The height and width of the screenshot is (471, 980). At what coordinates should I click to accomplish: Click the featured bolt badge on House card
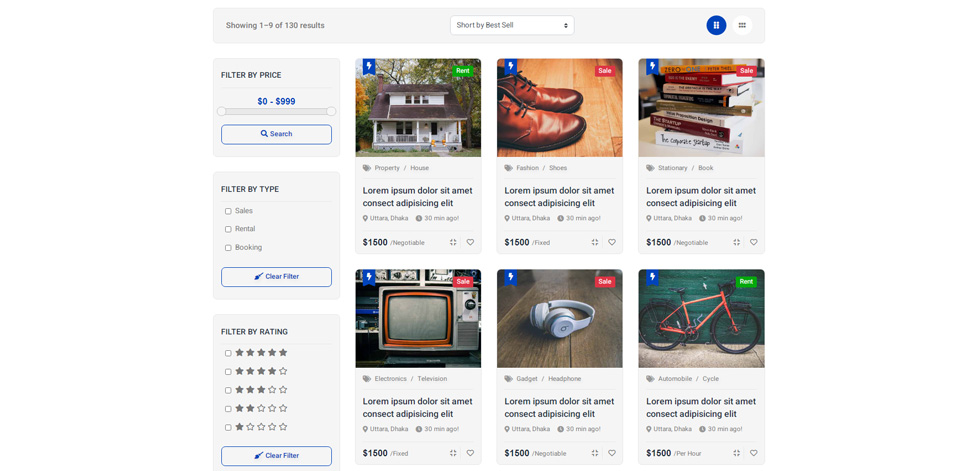coord(369,66)
